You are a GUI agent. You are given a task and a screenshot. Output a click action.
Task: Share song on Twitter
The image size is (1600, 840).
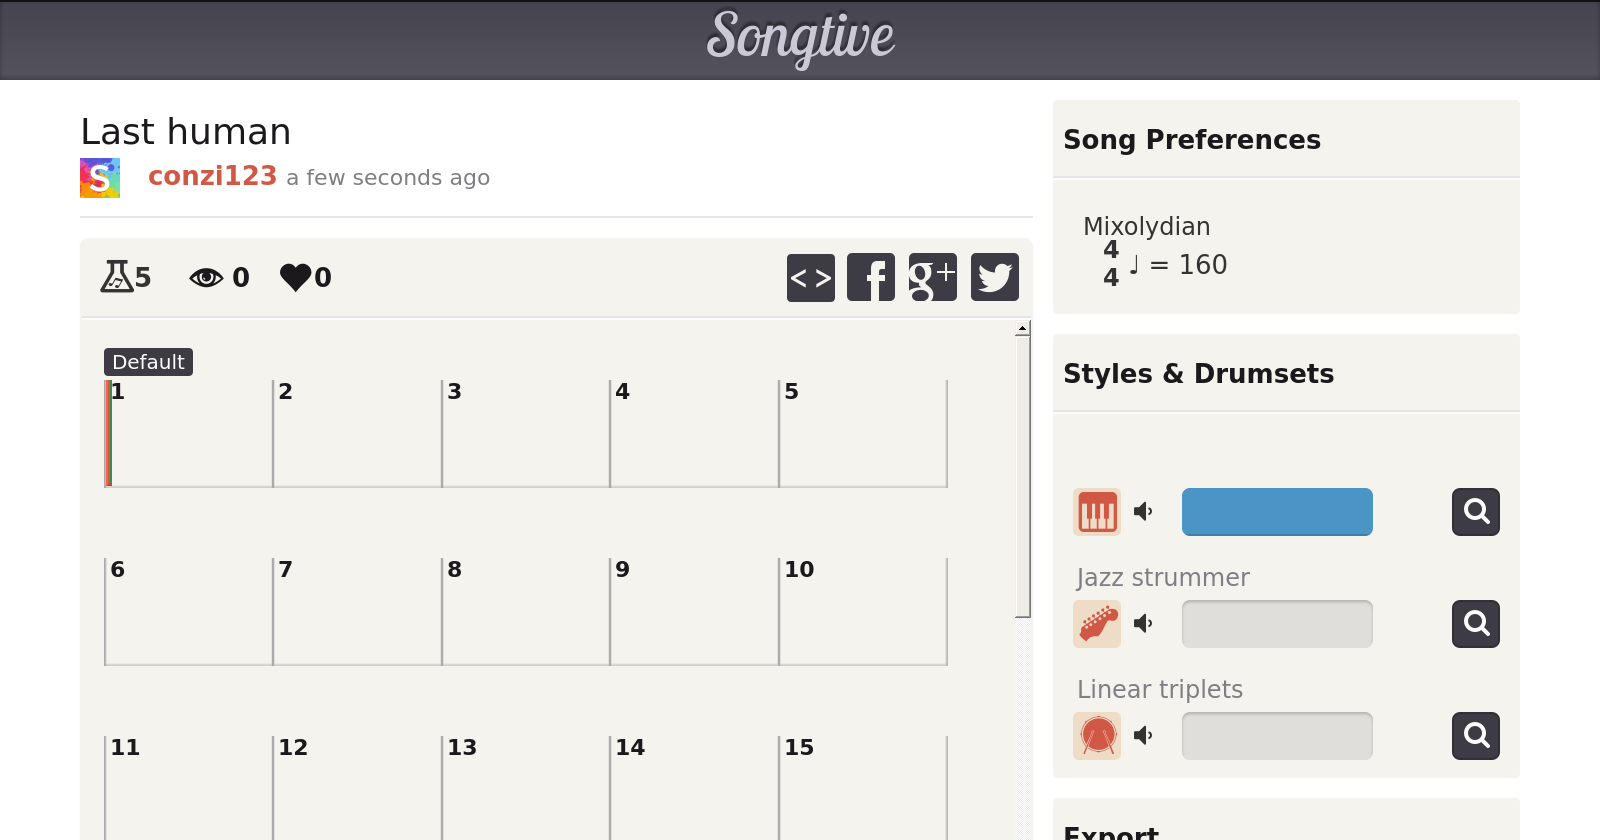coord(994,277)
